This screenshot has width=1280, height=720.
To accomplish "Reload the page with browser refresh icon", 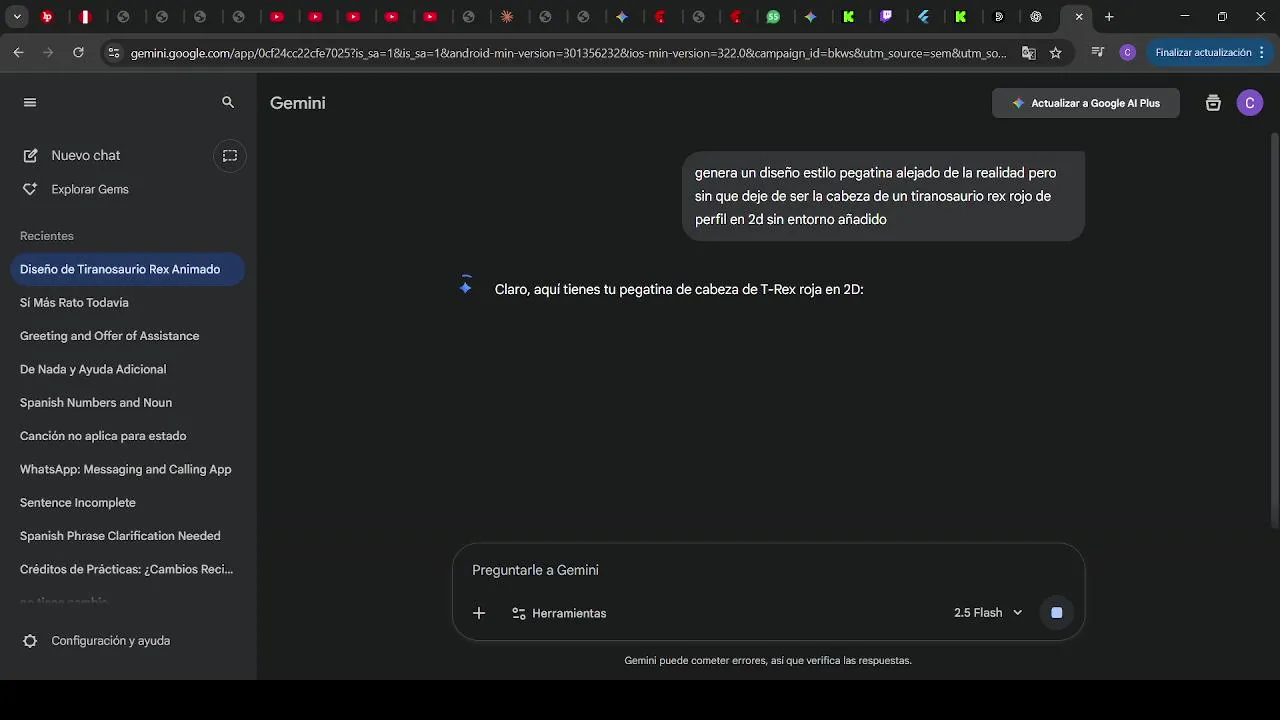I will pos(78,53).
